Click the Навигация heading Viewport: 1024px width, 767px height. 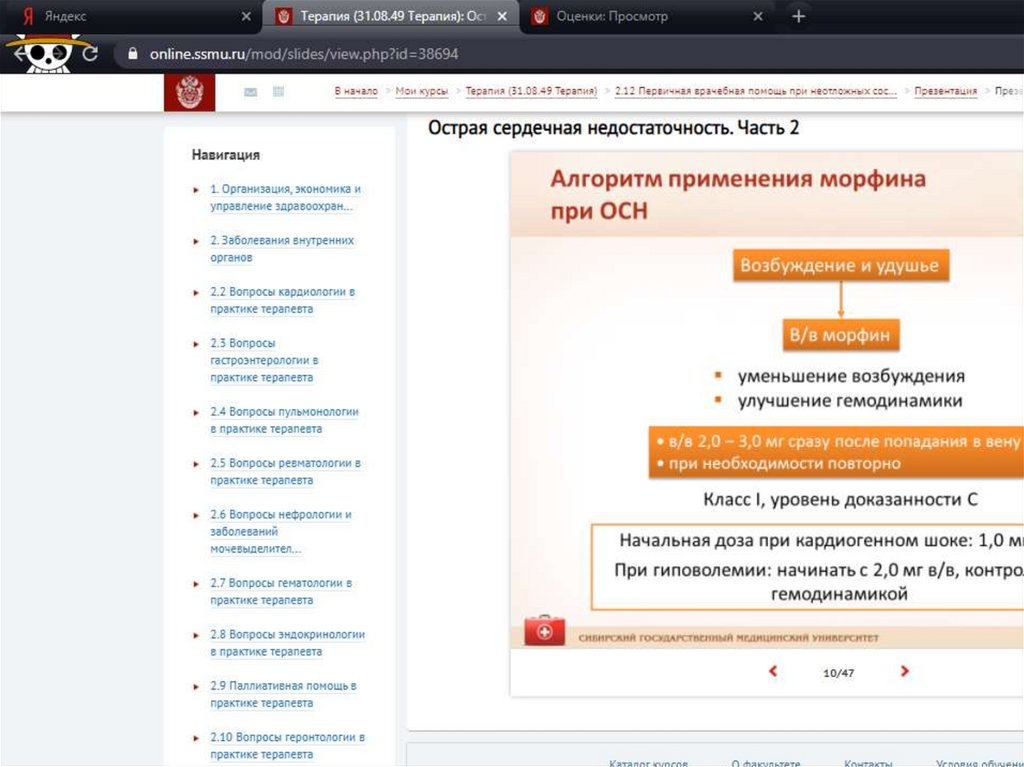226,155
